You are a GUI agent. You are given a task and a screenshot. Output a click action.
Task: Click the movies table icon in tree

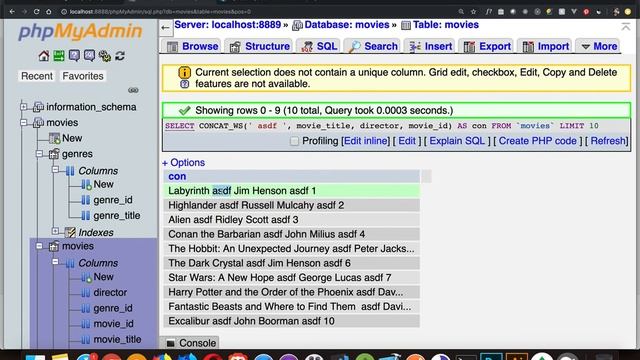coord(54,246)
